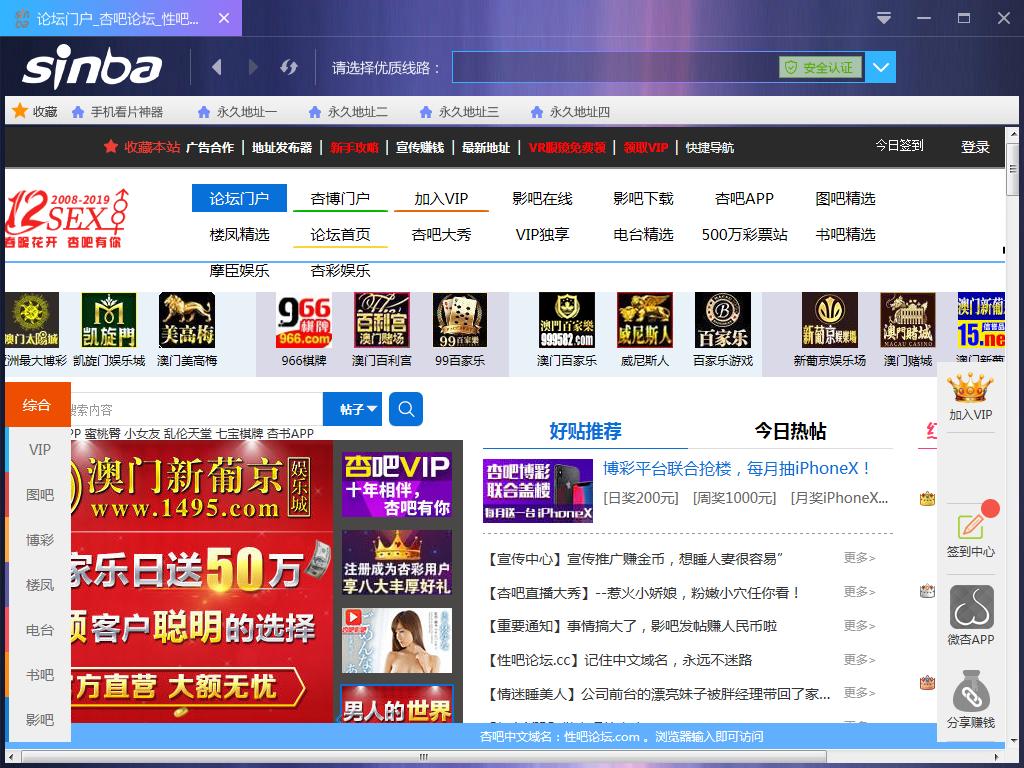Viewport: 1024px width, 768px height.
Task: Switch to the 好贴推荐 tab
Action: click(x=585, y=431)
